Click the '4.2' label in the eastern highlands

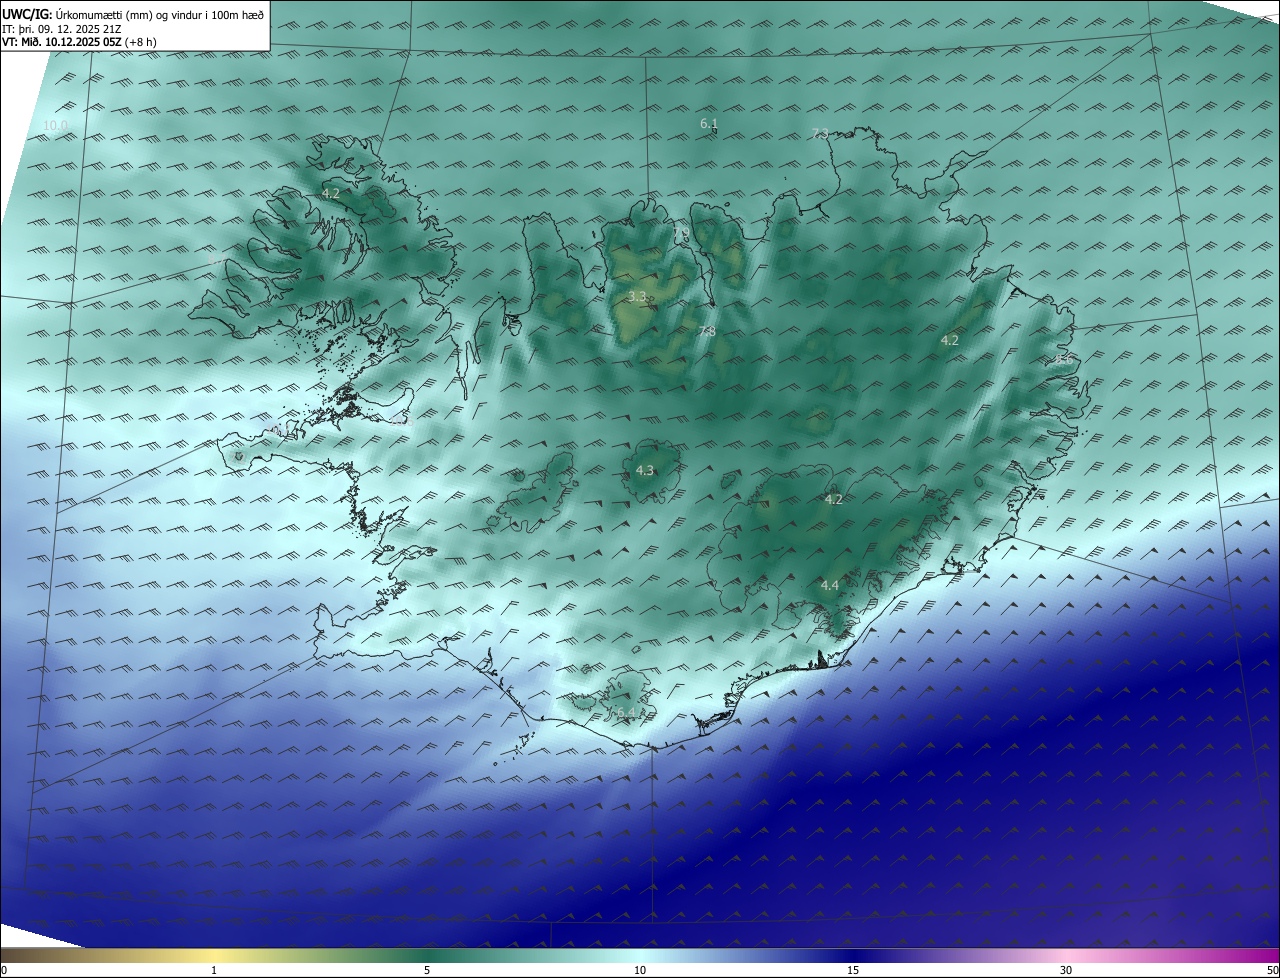point(949,340)
